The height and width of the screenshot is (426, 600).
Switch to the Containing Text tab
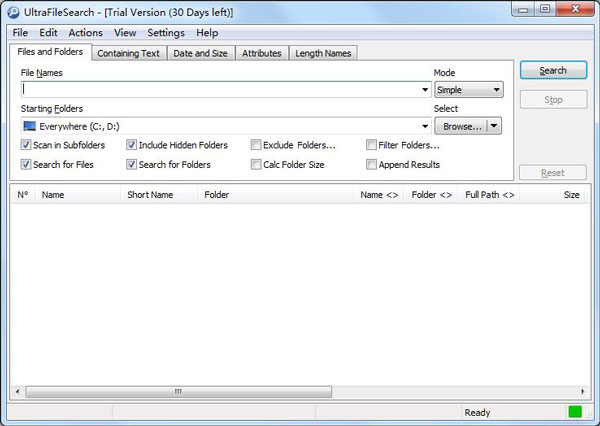click(x=129, y=53)
